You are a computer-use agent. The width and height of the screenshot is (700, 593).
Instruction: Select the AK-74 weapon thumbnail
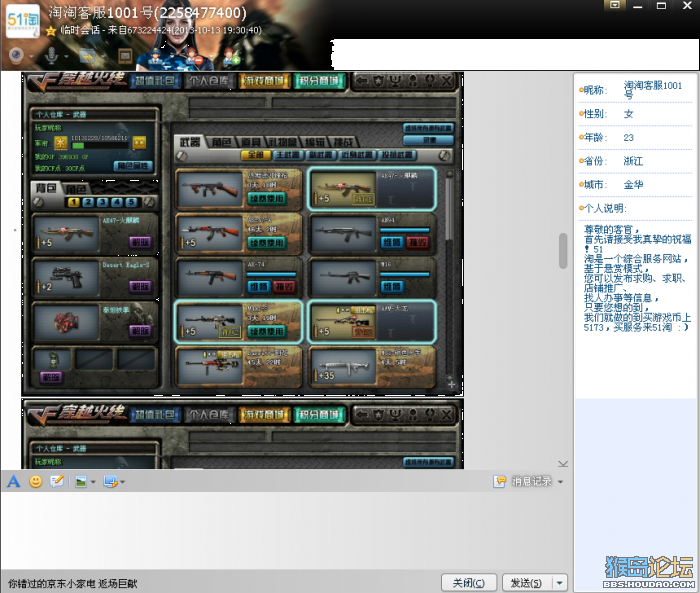210,278
